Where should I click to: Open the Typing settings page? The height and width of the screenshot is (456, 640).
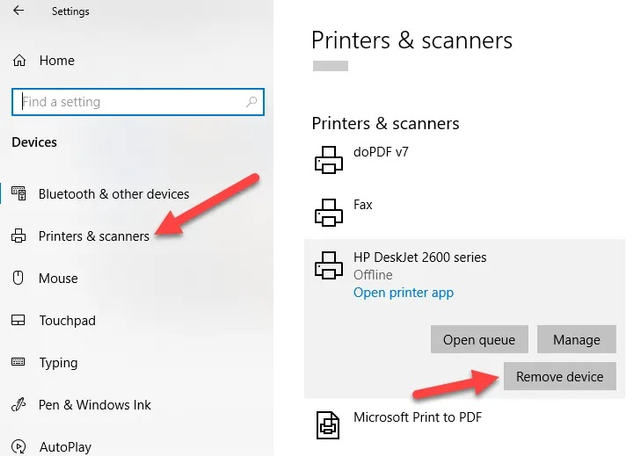[60, 362]
